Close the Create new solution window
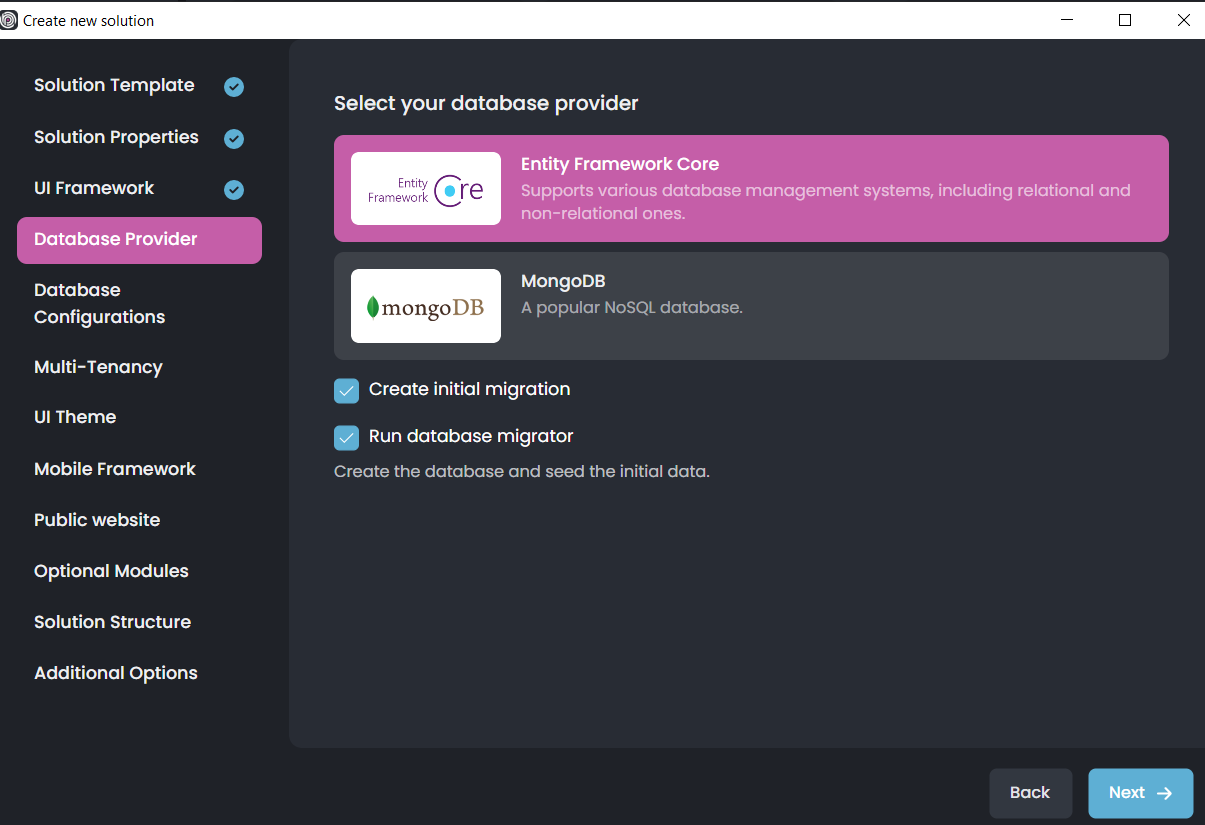 pos(1183,20)
